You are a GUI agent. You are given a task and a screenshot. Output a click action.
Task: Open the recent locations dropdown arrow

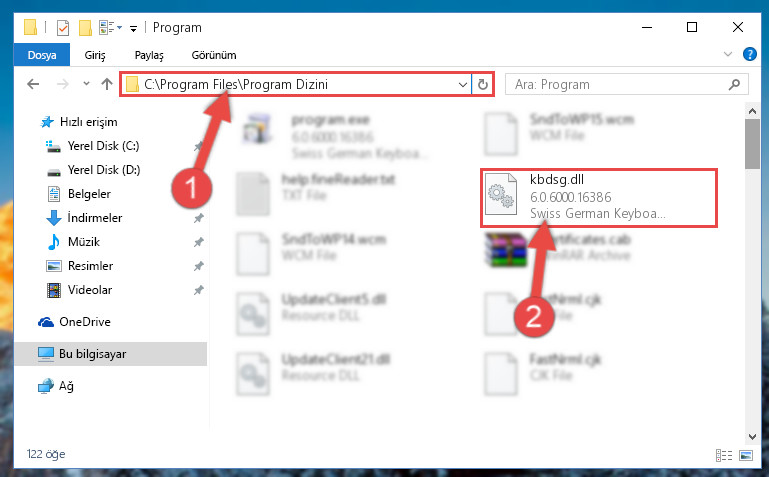(86, 84)
